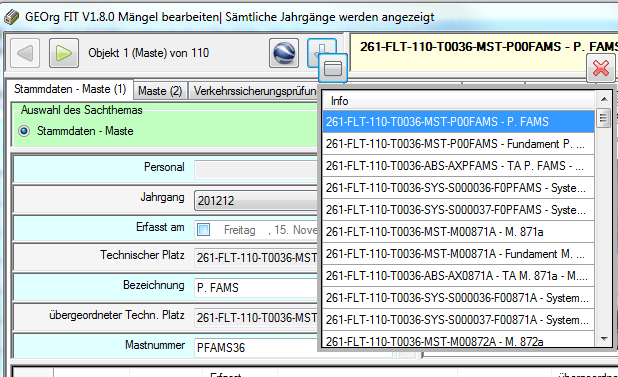Screen dimensions: 618x377
Task: Go to next object with green arrow
Action: tap(64, 53)
